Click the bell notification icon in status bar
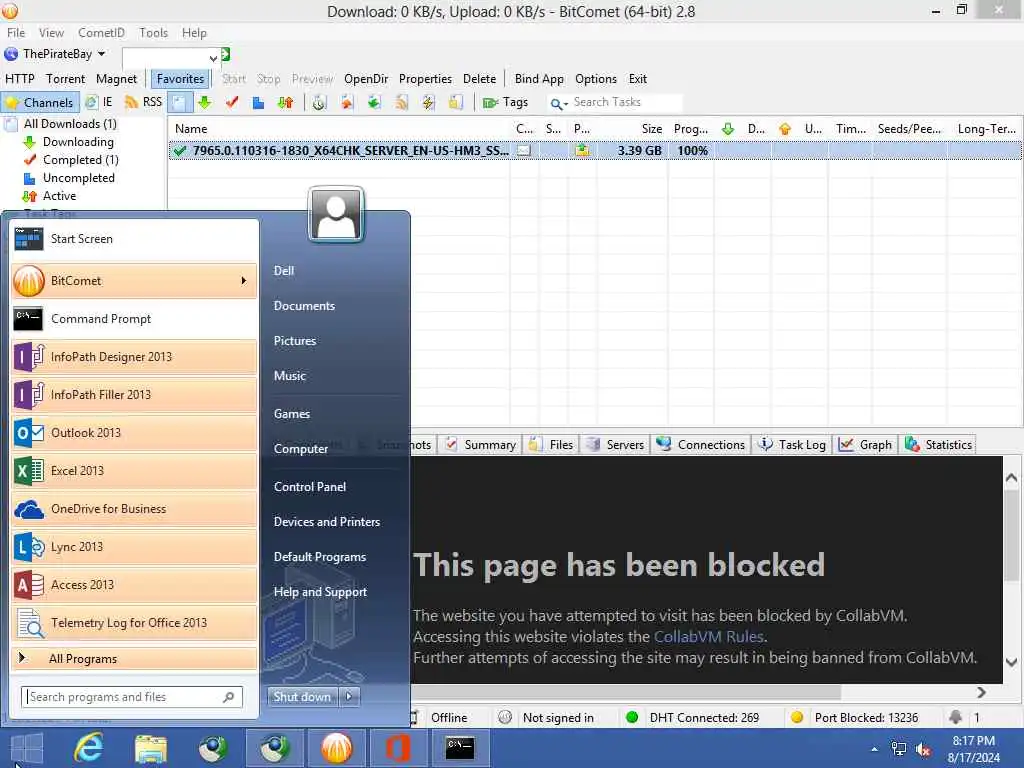The height and width of the screenshot is (768, 1024). (x=955, y=717)
